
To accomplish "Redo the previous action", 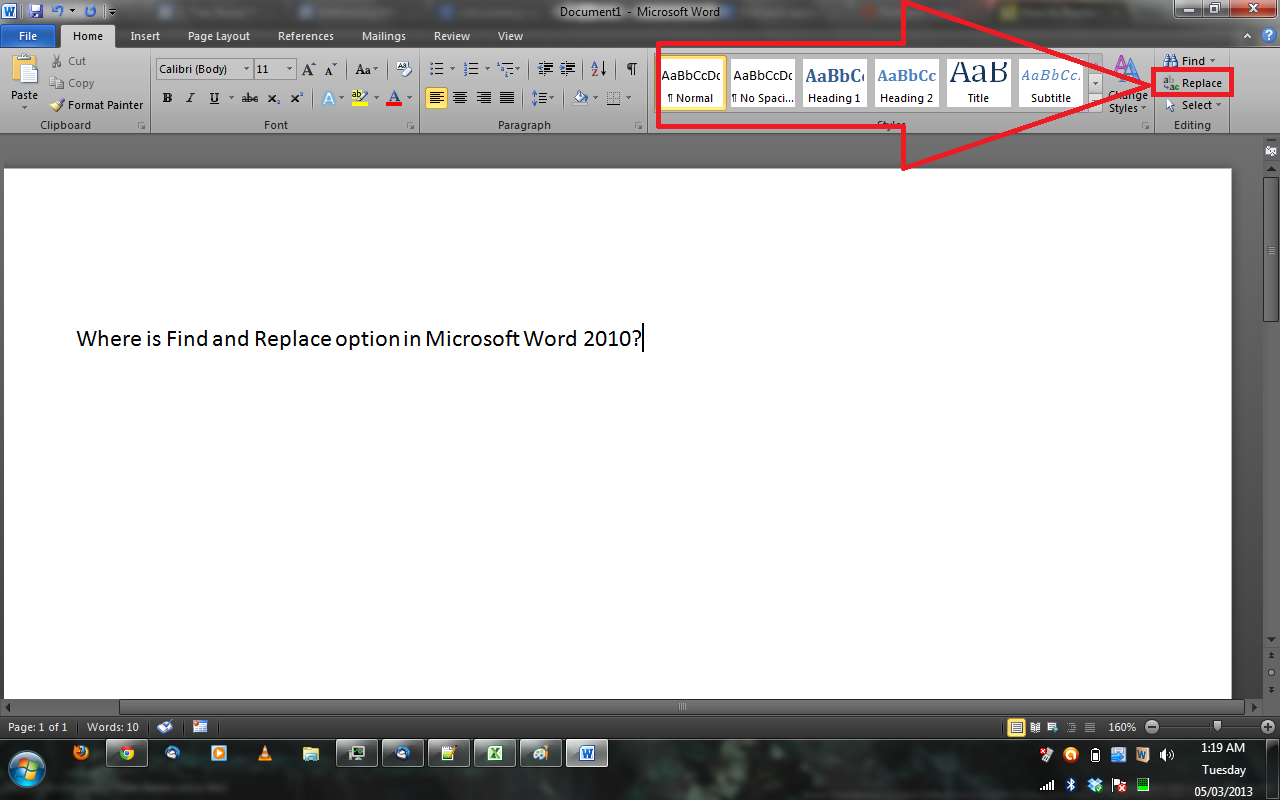I will [90, 11].
